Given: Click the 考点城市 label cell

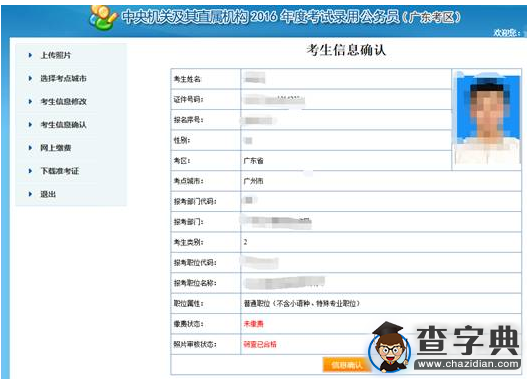Looking at the screenshot, I should (206, 181).
